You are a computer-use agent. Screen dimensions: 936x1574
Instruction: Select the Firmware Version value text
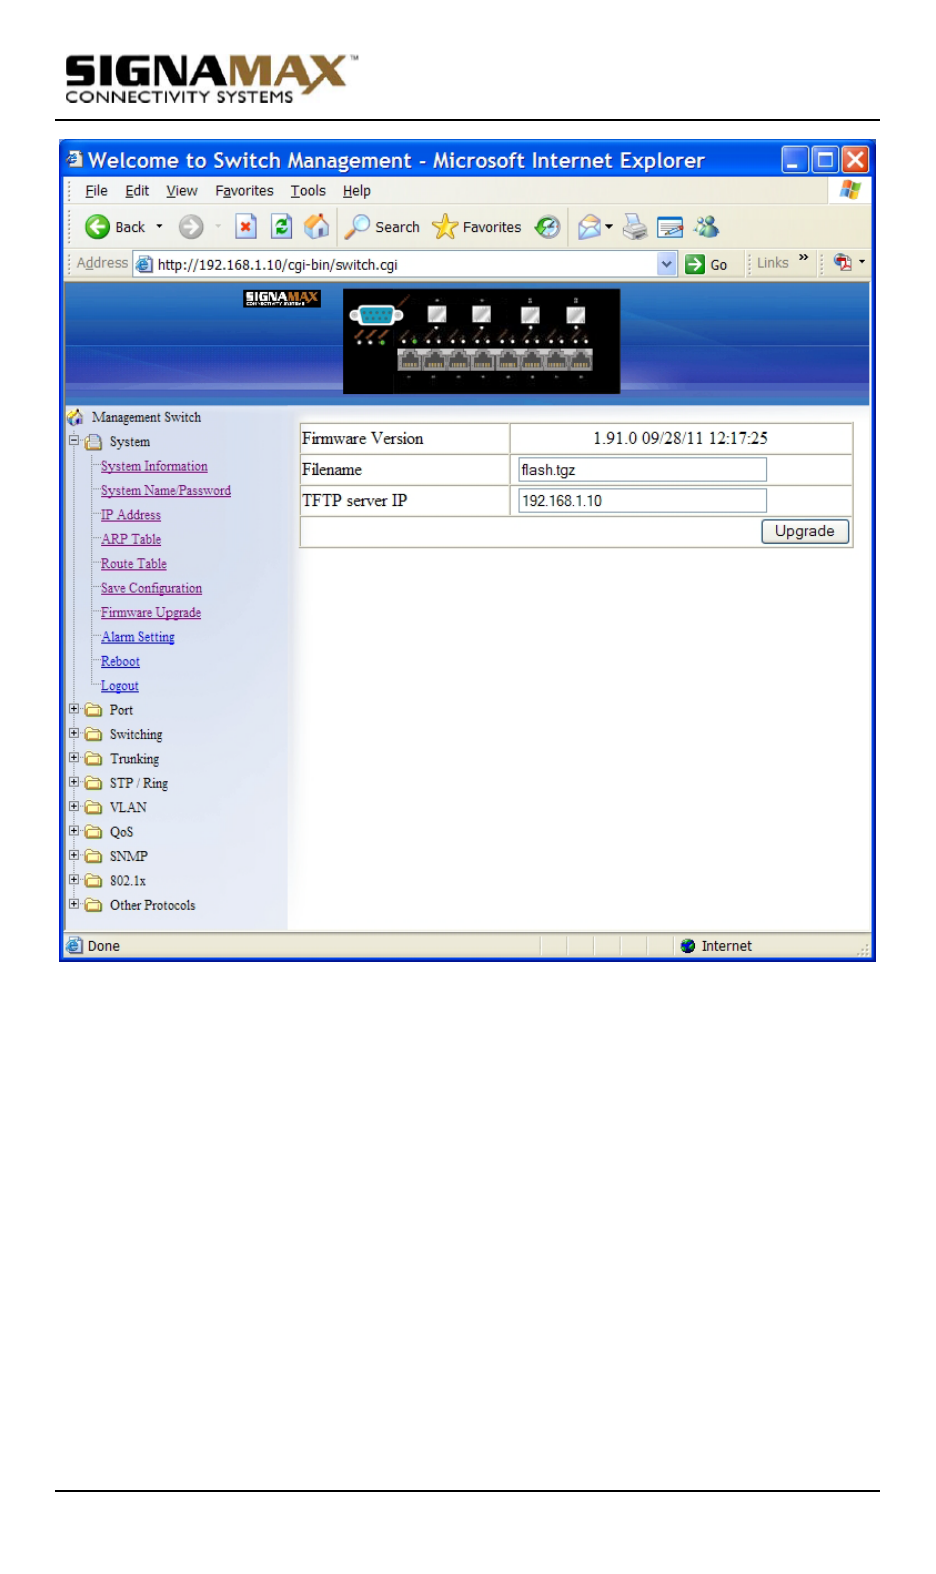680,438
